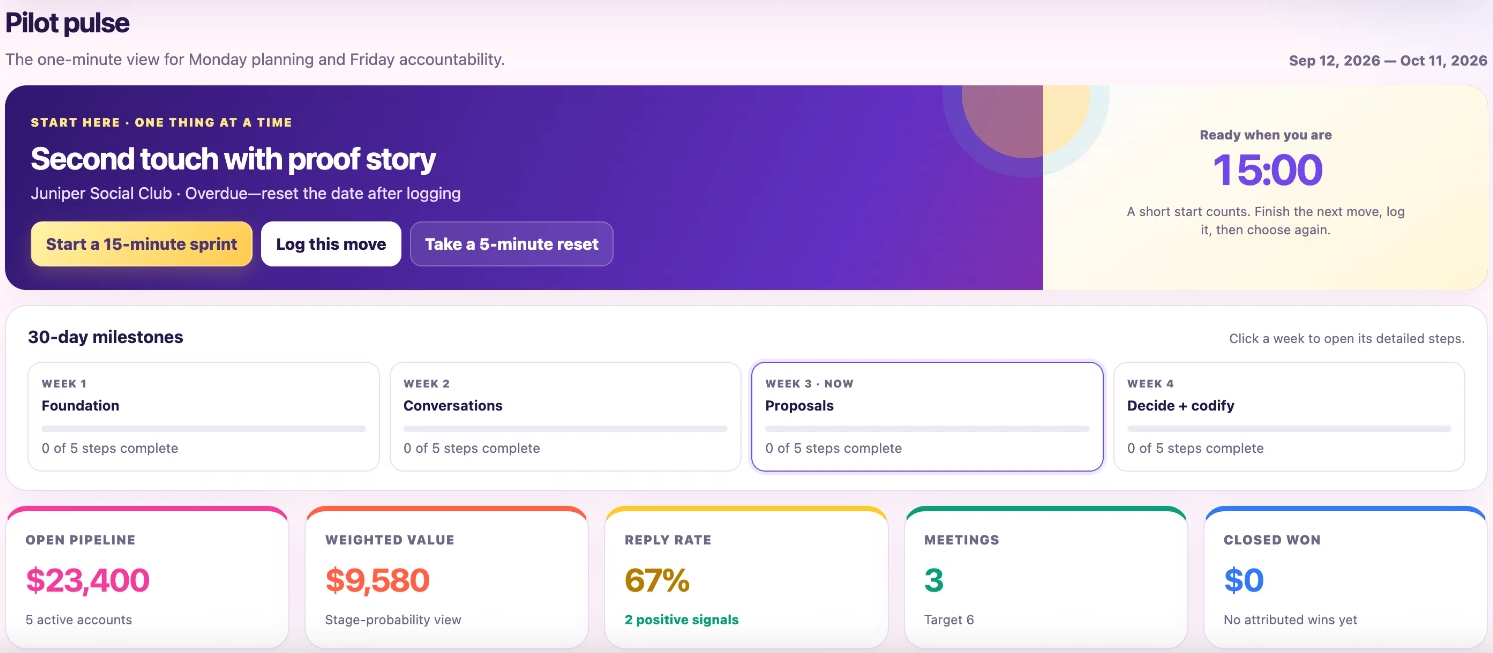Click the Ready when you are label

(x=1266, y=135)
